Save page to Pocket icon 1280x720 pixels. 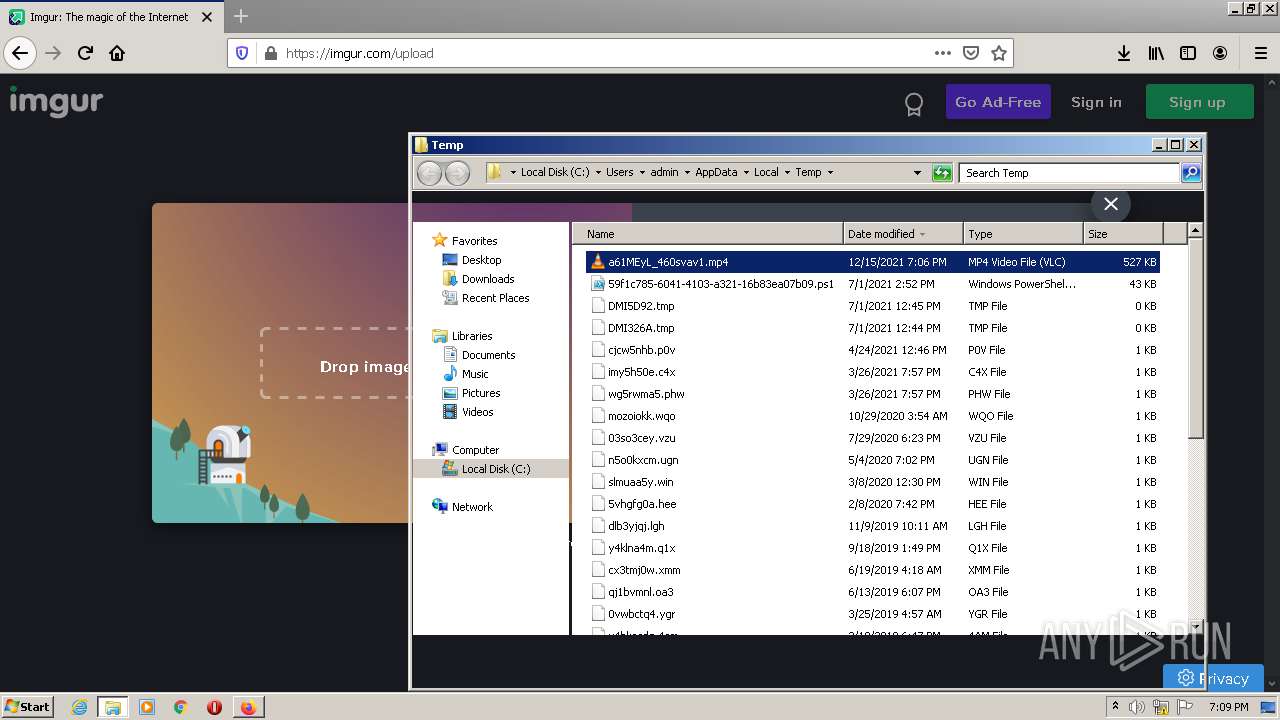pos(970,53)
